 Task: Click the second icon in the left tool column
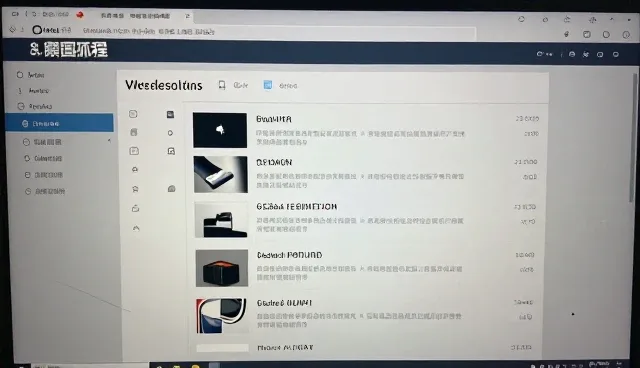(x=134, y=132)
